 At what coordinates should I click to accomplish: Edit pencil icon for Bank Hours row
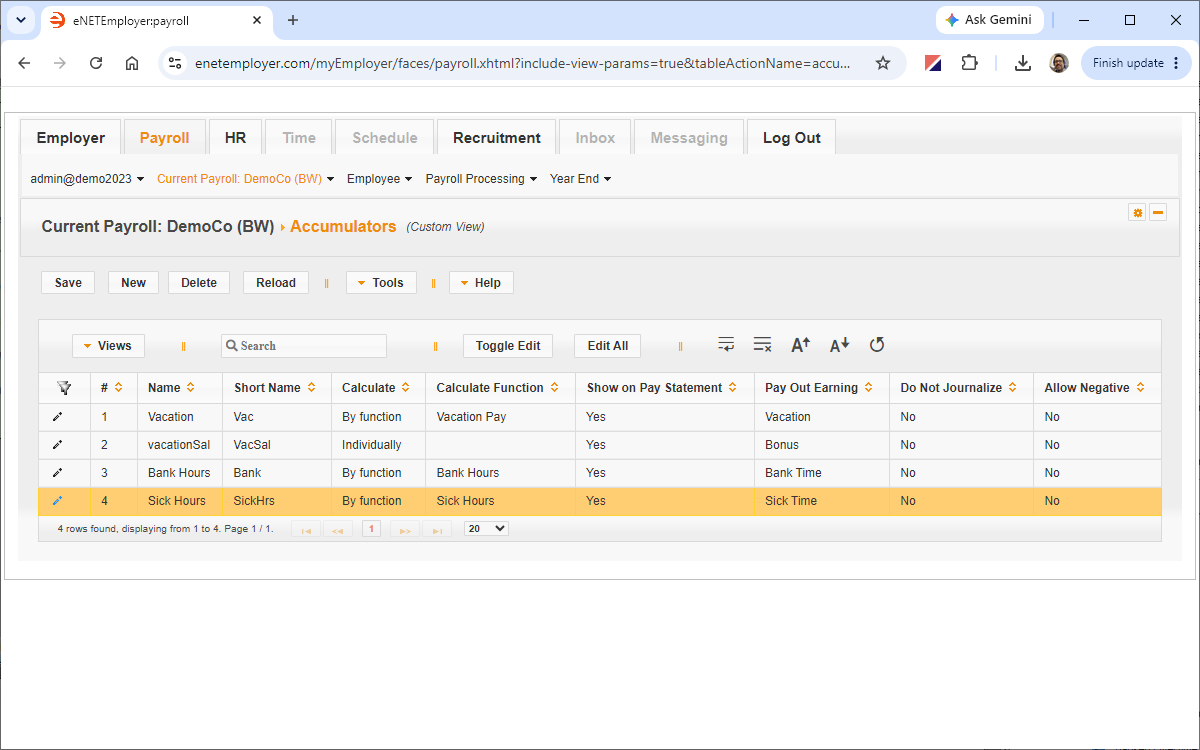point(57,473)
